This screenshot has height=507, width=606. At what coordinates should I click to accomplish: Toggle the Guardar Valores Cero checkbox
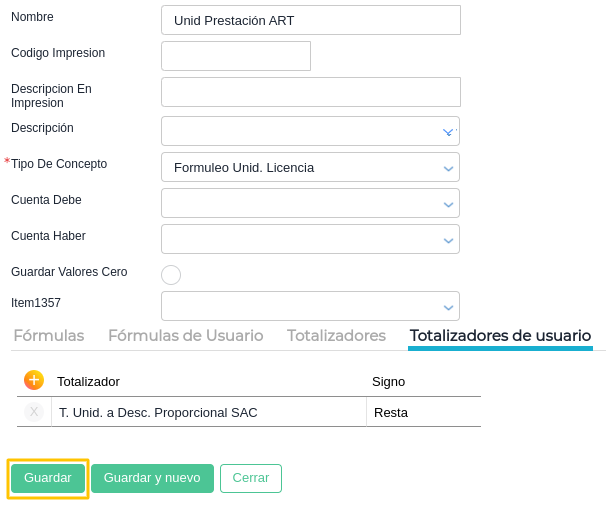point(171,274)
